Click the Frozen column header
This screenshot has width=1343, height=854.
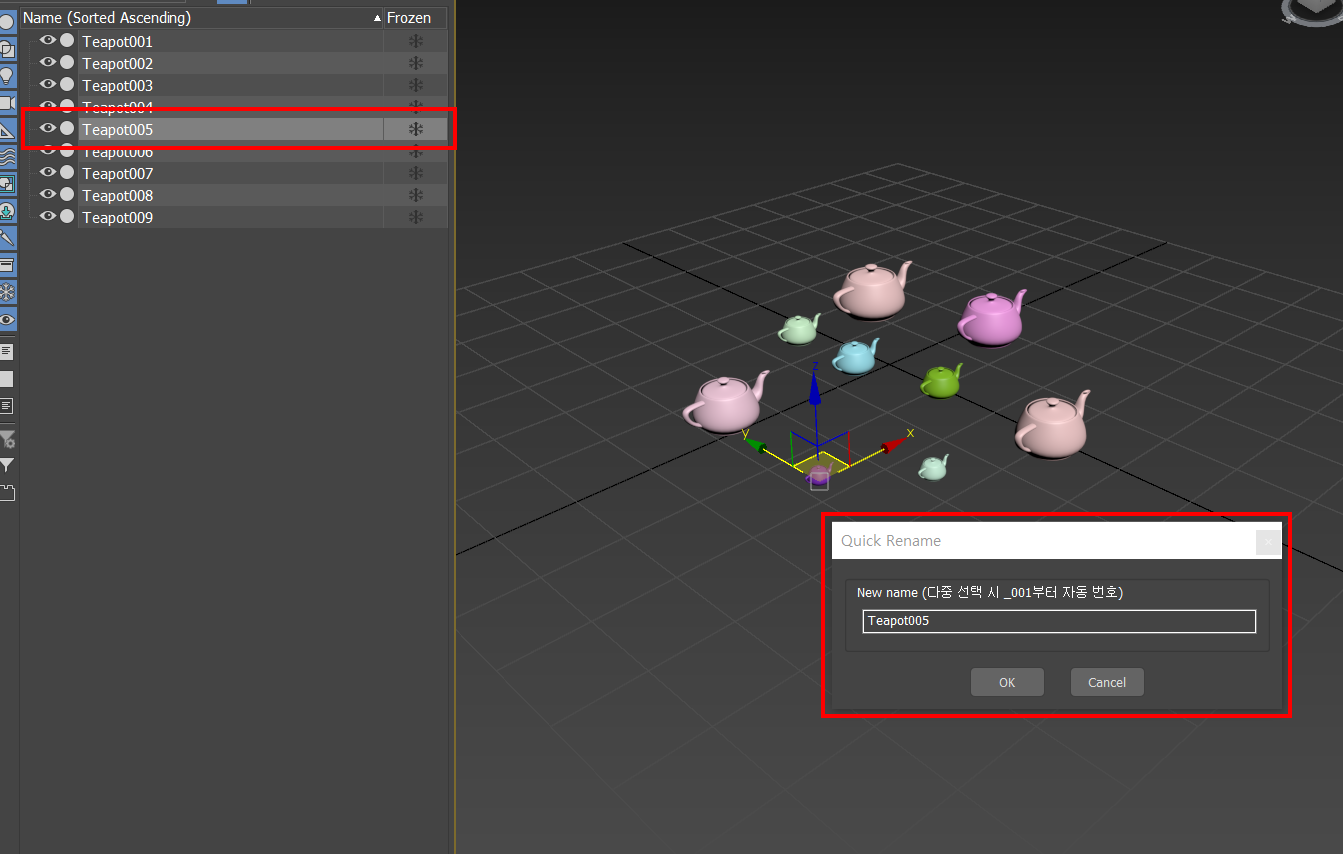coord(415,18)
